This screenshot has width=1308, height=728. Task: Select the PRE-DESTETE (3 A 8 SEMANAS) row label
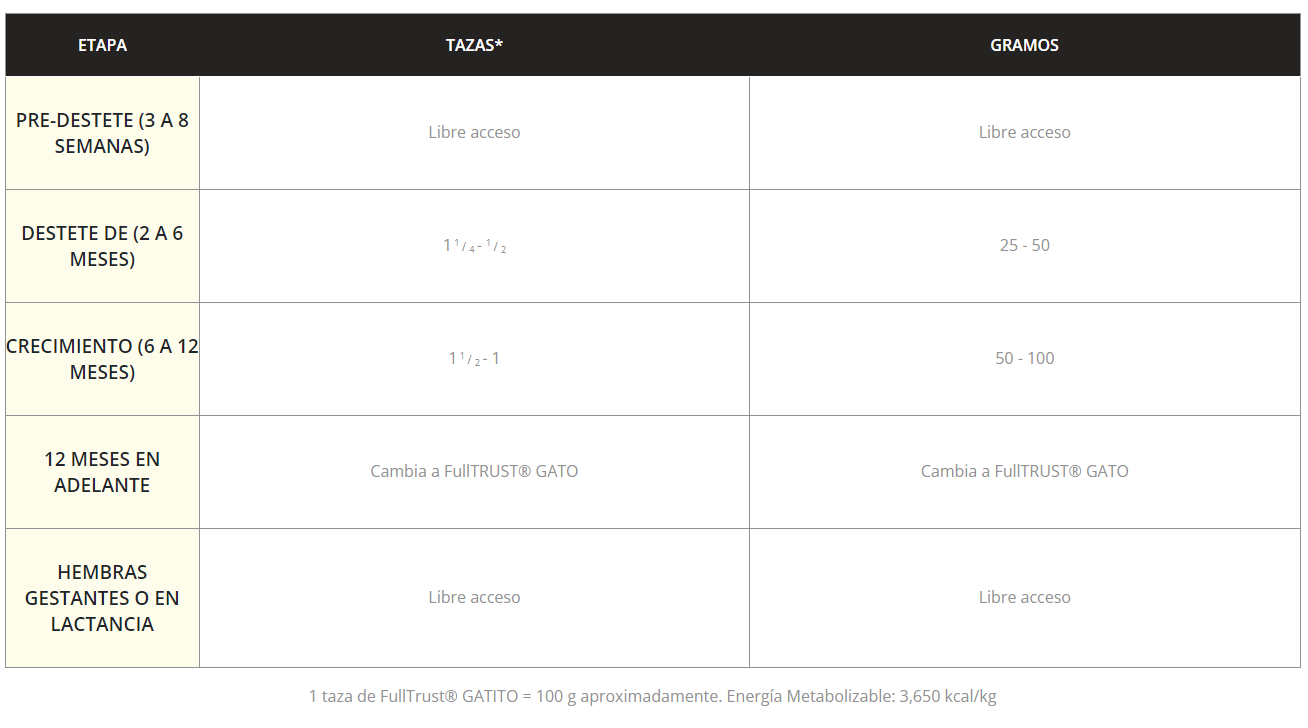click(x=102, y=133)
